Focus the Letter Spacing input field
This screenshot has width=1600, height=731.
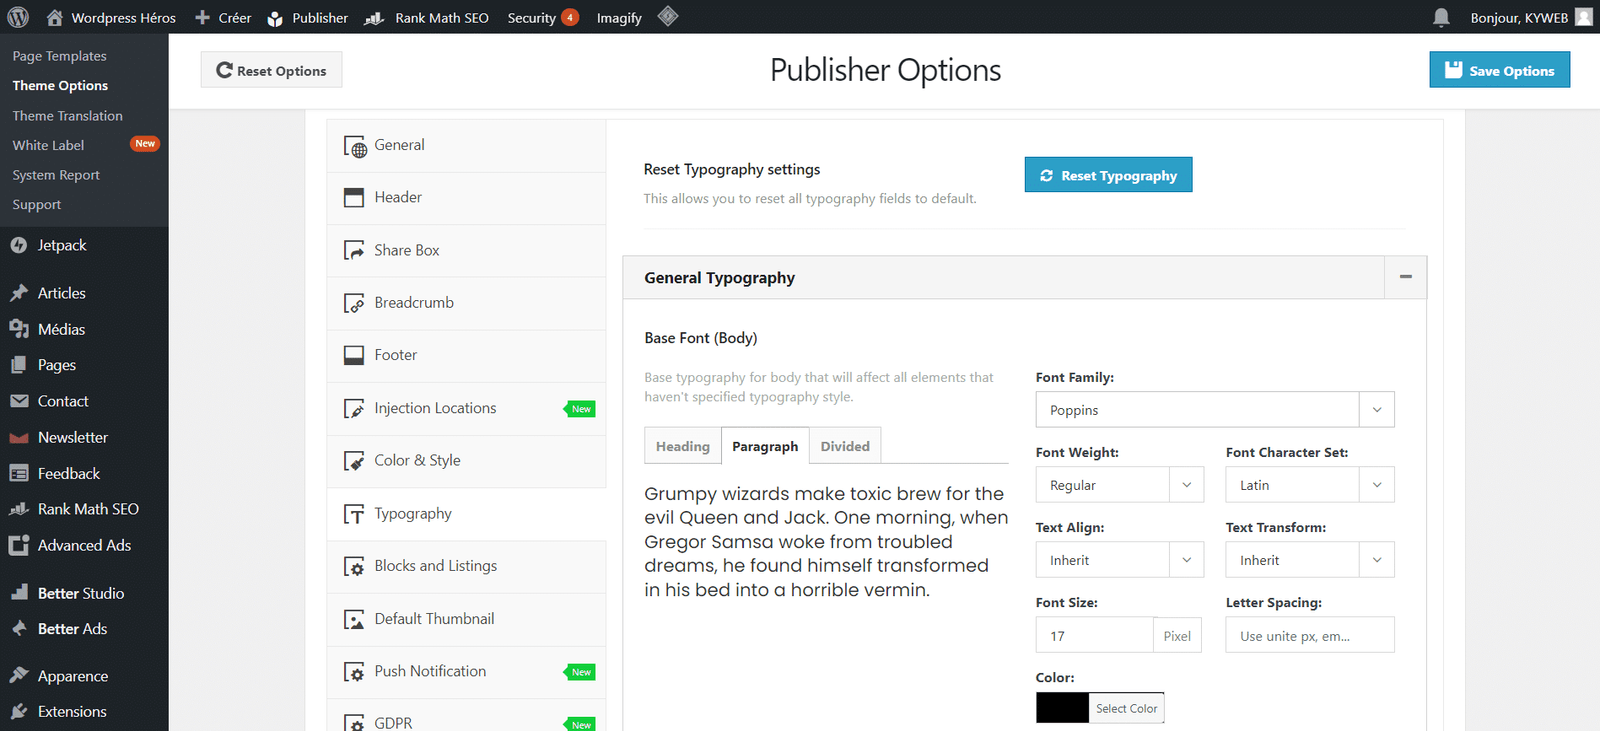click(x=1309, y=636)
